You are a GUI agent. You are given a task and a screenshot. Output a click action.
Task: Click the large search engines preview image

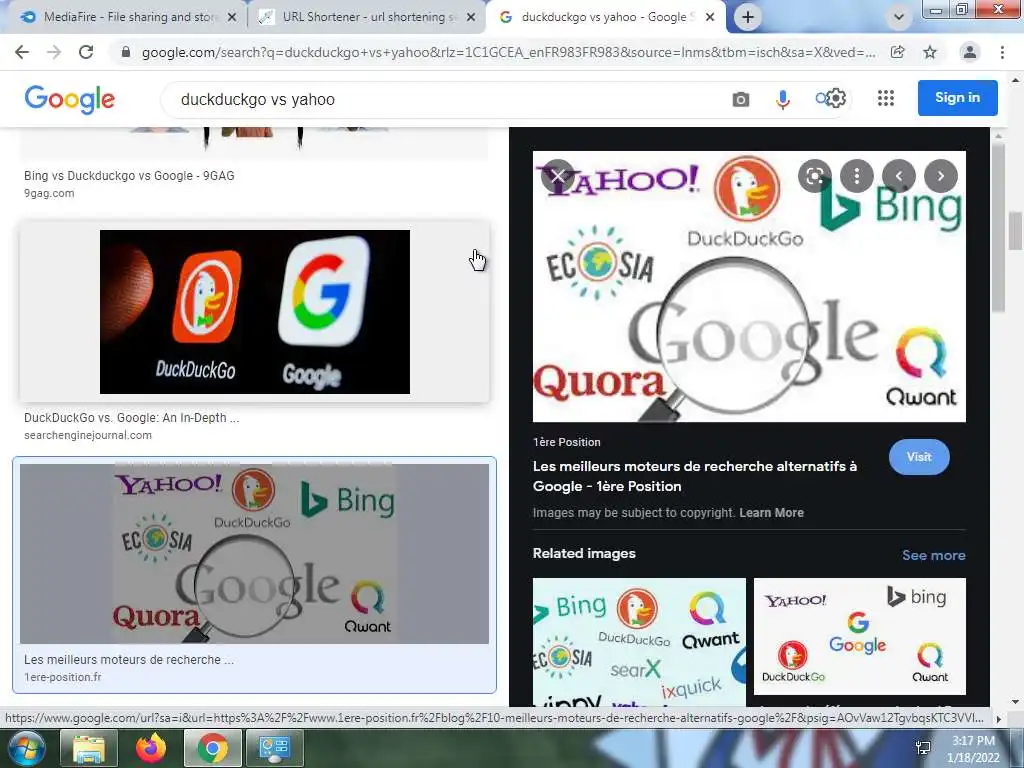749,287
